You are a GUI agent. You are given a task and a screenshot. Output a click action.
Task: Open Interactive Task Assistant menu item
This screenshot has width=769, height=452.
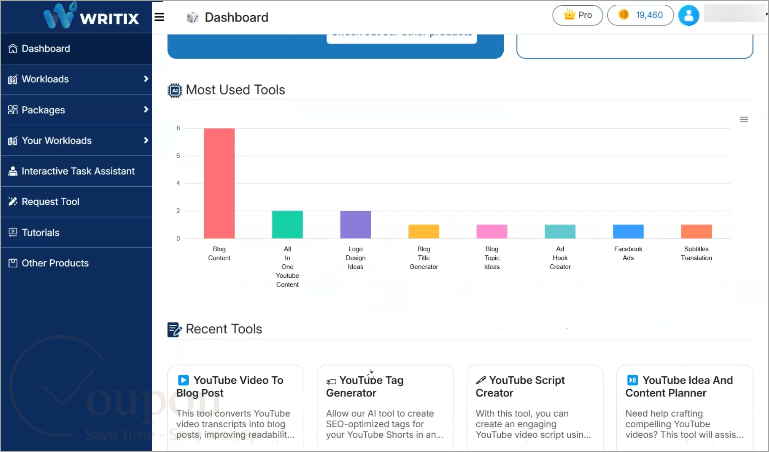tap(77, 171)
